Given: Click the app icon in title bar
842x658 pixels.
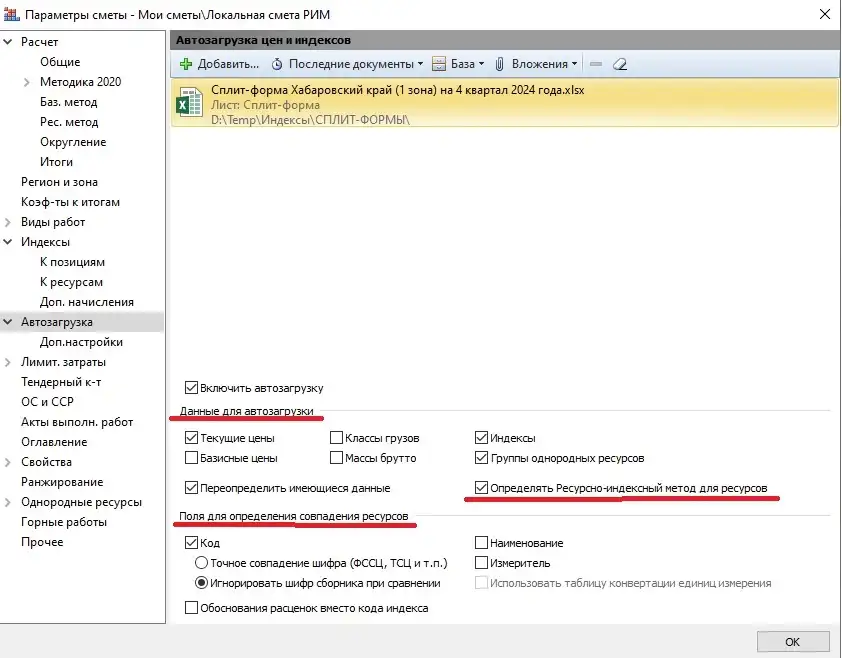Looking at the screenshot, I should coord(11,14).
